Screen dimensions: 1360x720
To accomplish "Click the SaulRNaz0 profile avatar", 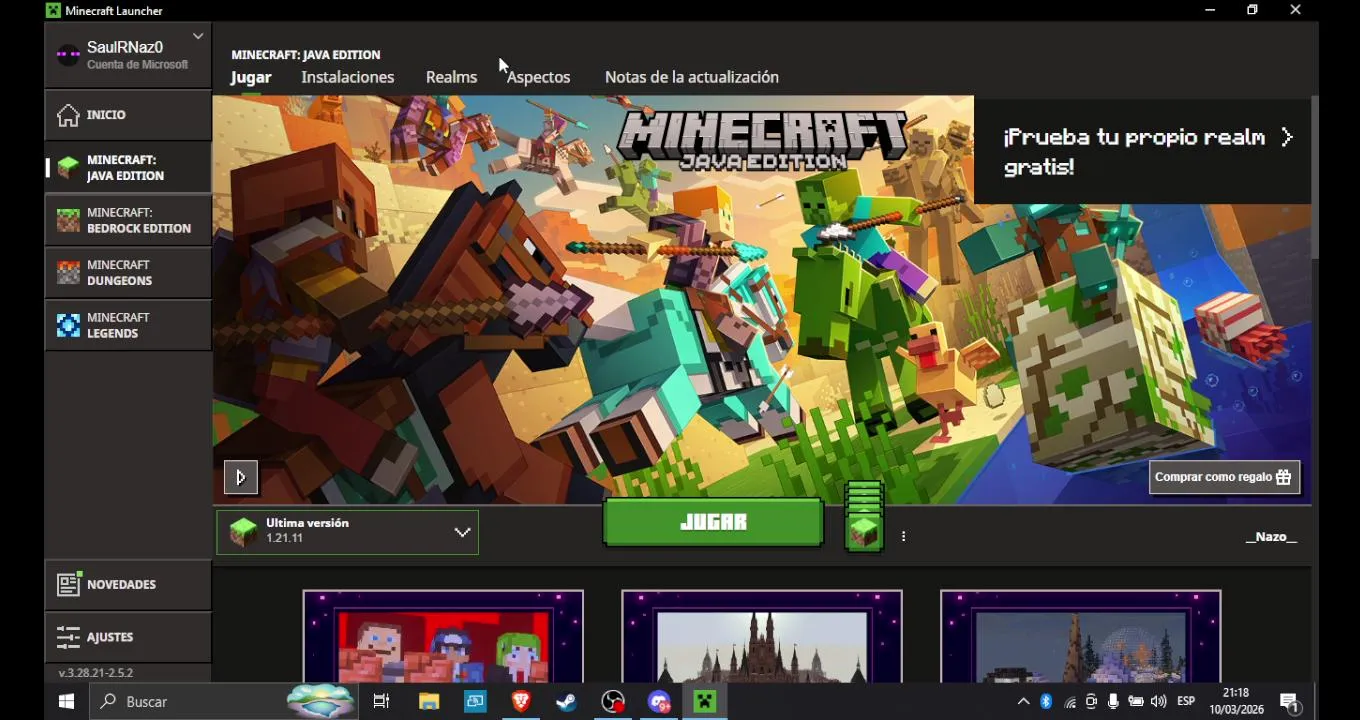I will click(x=68, y=55).
